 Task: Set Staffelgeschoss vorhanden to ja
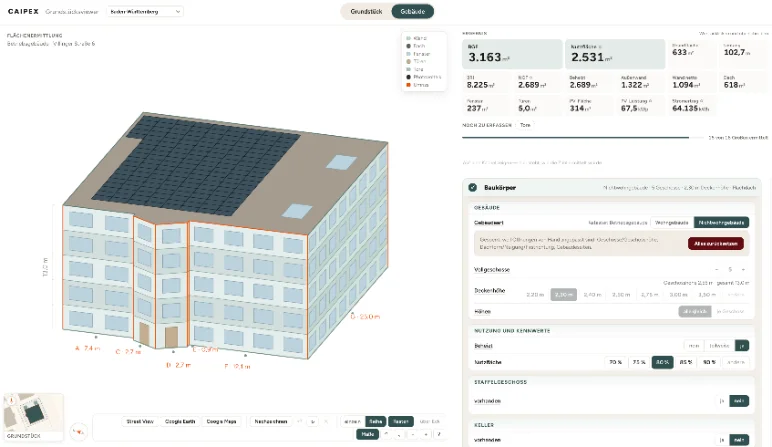tap(722, 401)
